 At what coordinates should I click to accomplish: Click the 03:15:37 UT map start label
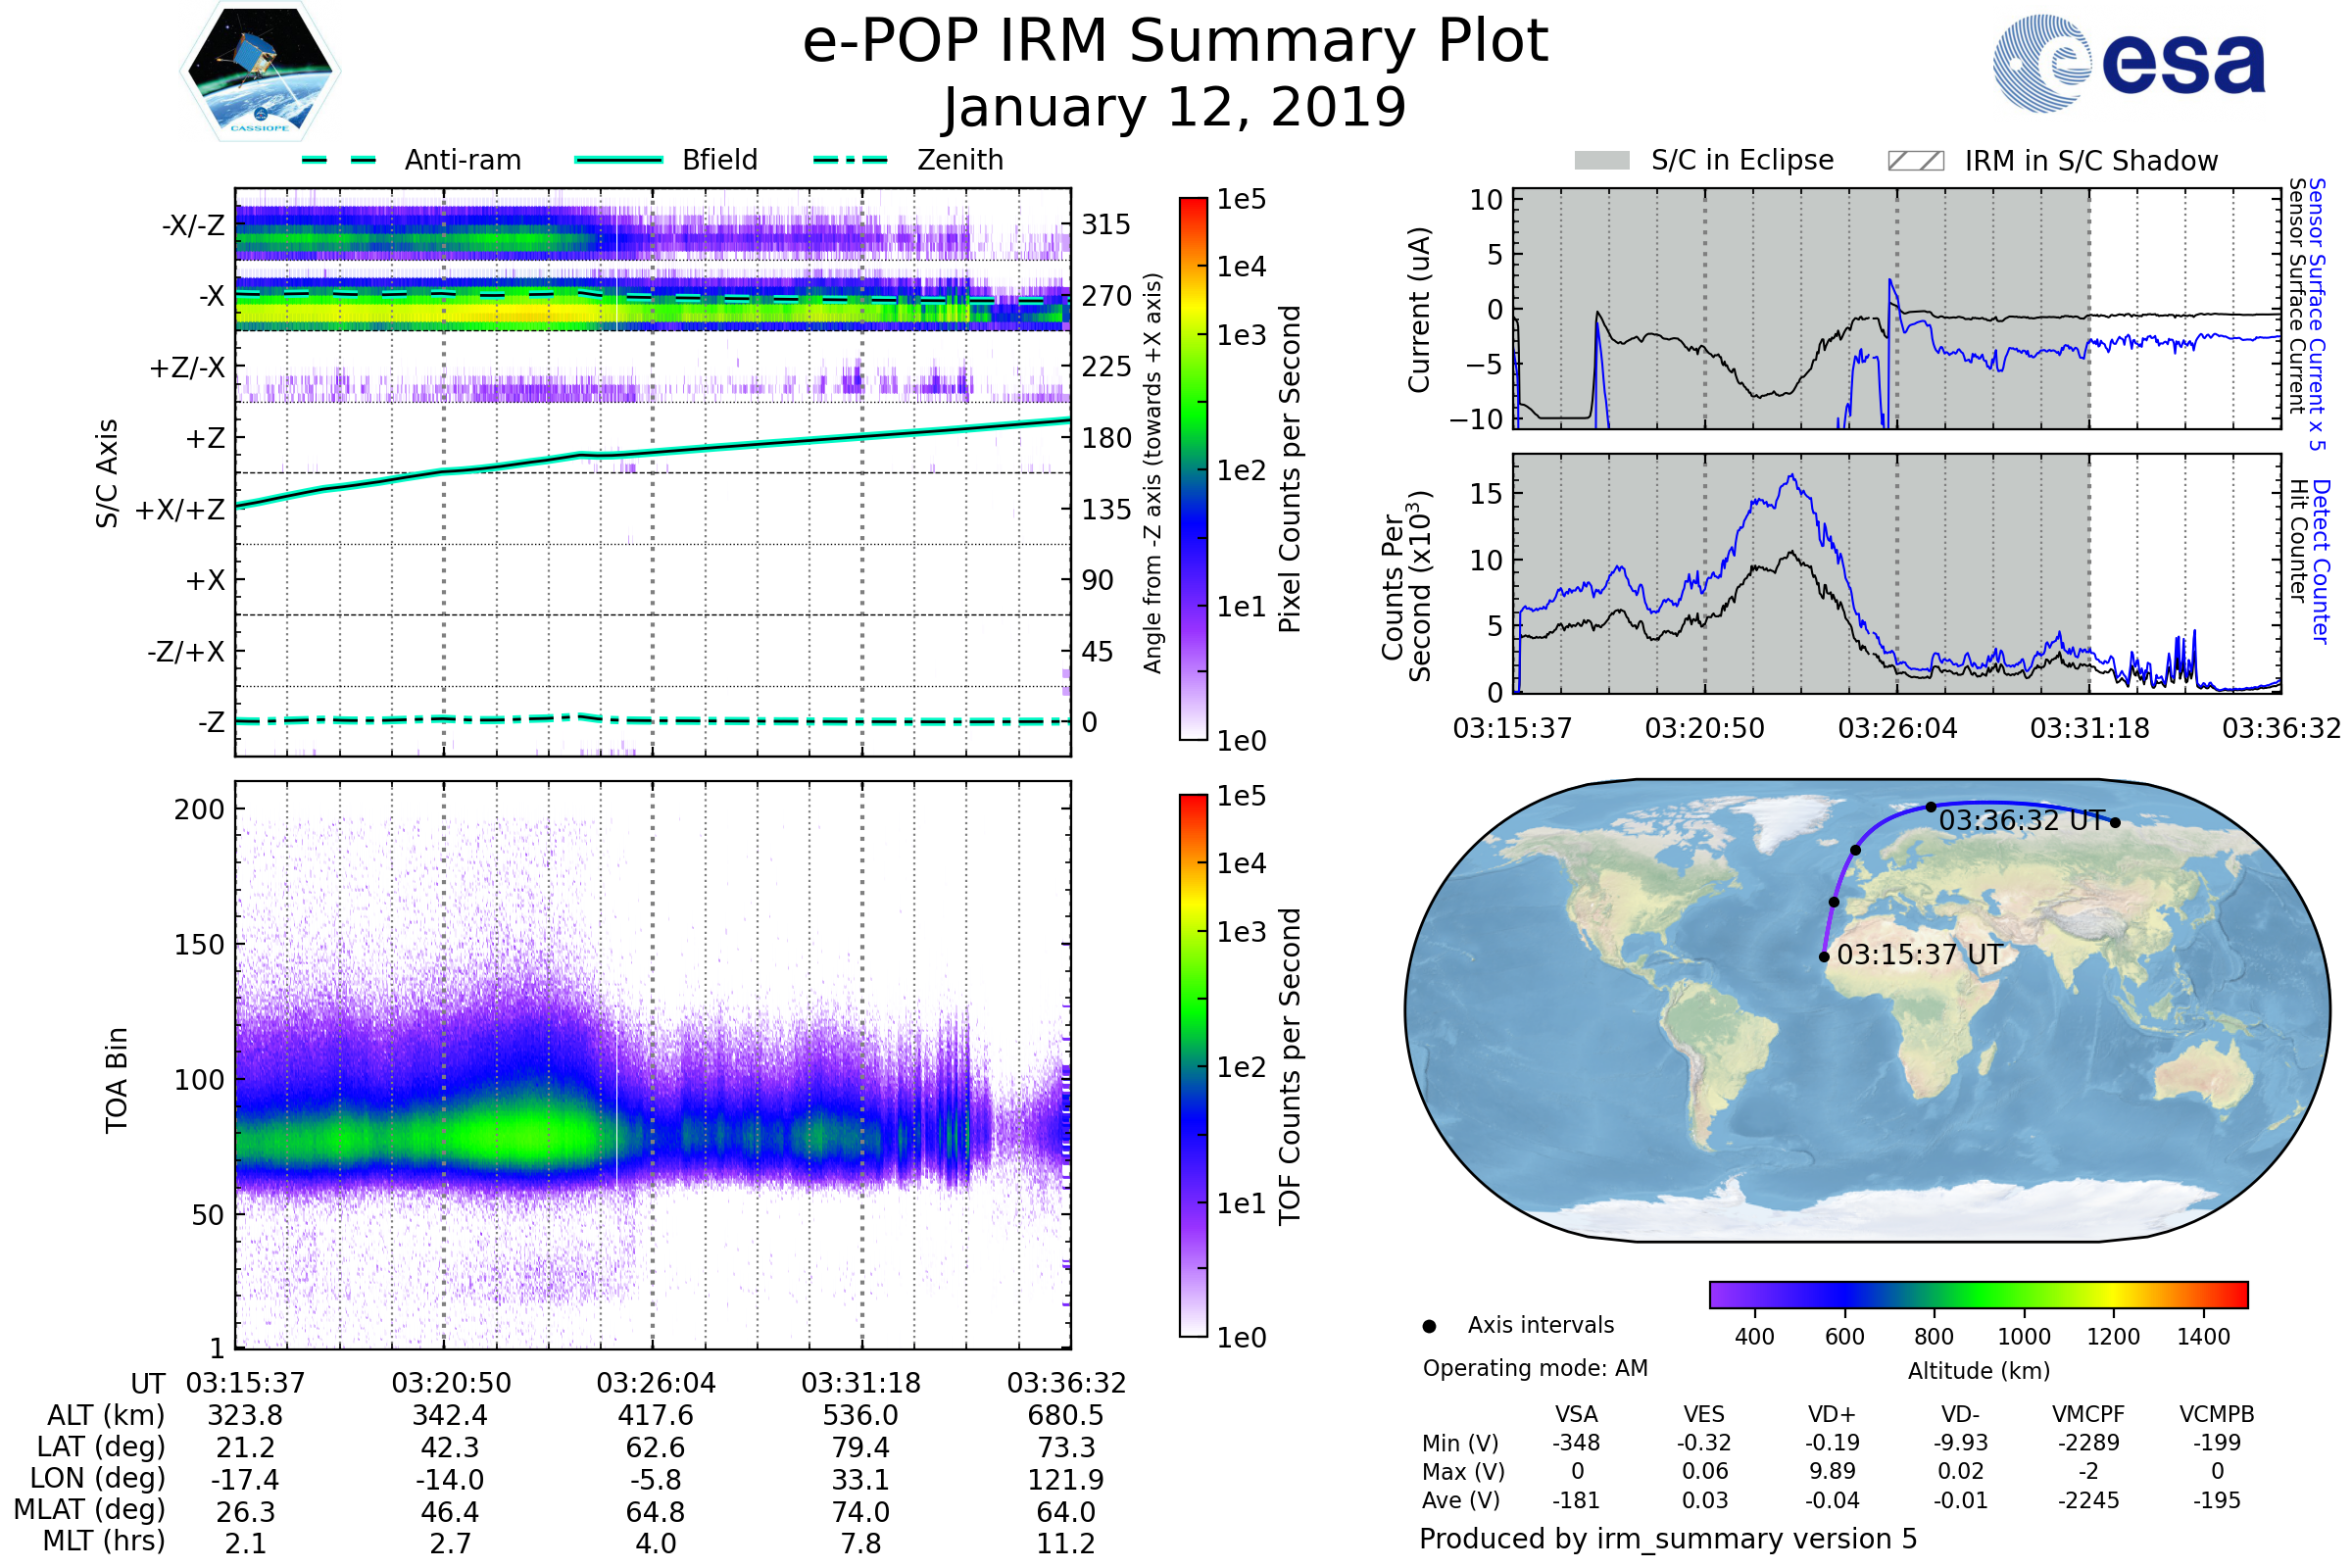[x=1919, y=955]
